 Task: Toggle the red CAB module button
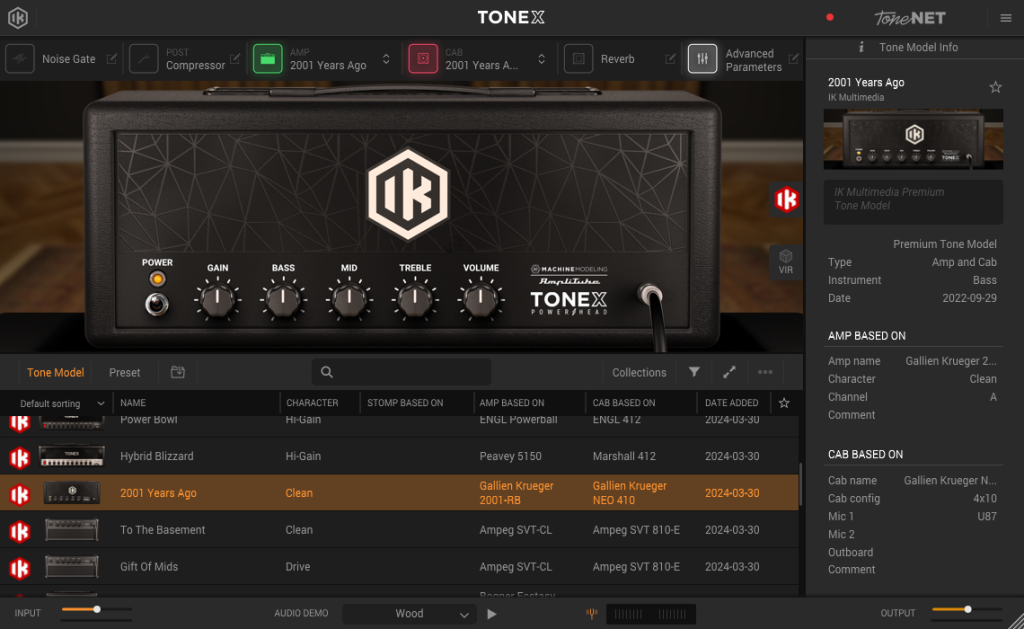(x=423, y=59)
